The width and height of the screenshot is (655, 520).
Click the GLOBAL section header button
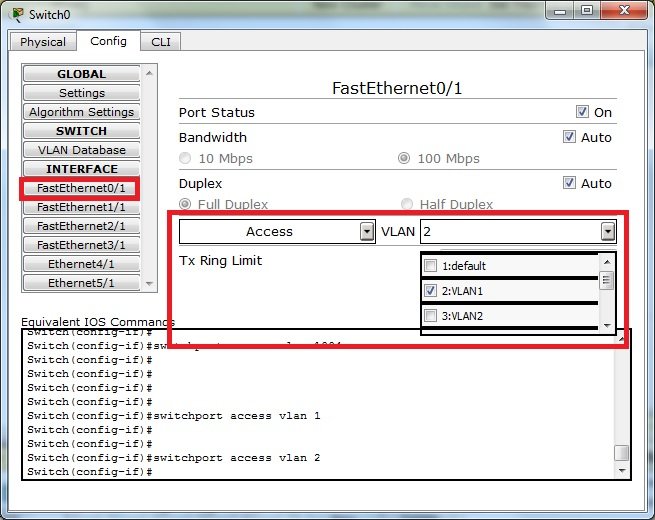click(81, 74)
